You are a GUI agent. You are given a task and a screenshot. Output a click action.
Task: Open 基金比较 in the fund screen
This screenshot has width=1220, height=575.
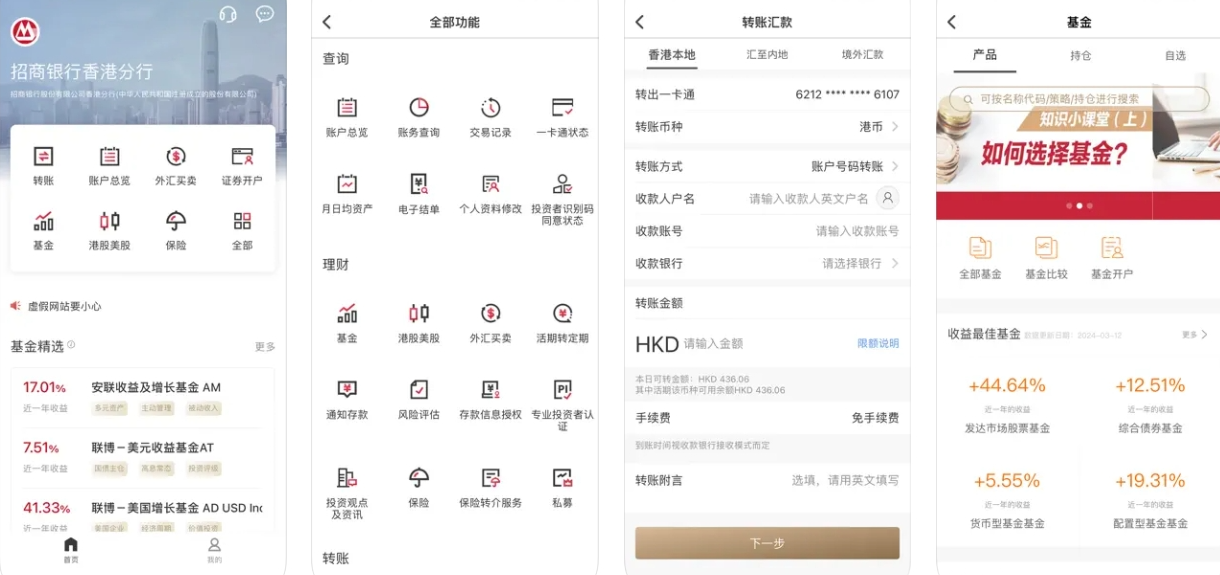click(1046, 258)
